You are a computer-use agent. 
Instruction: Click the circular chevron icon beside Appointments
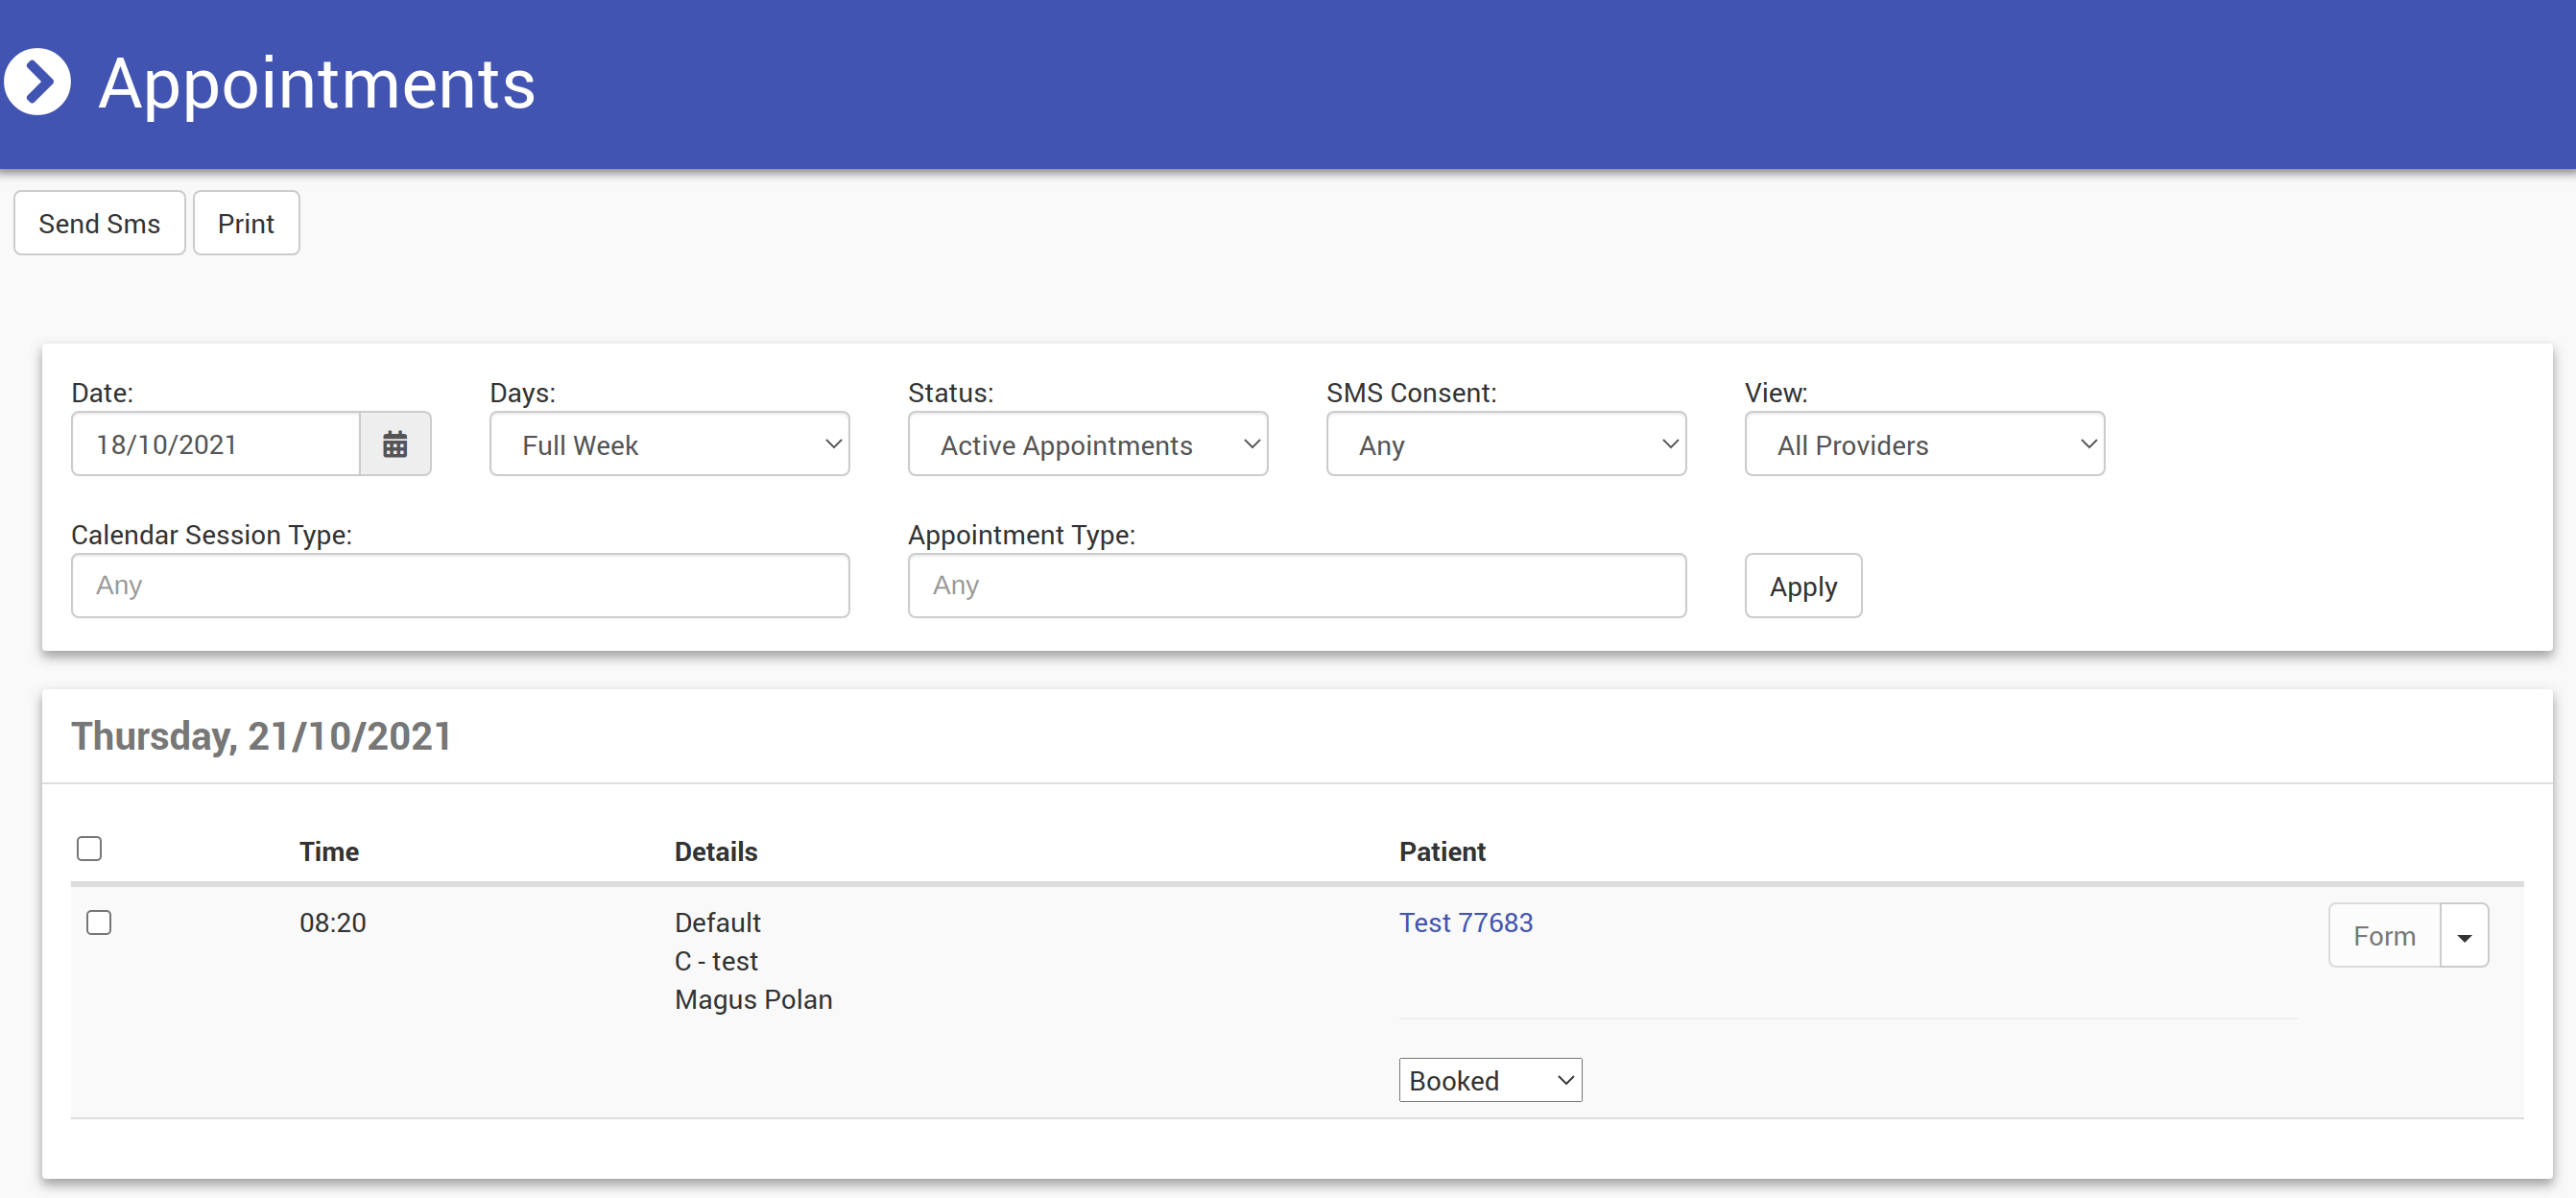tap(38, 83)
